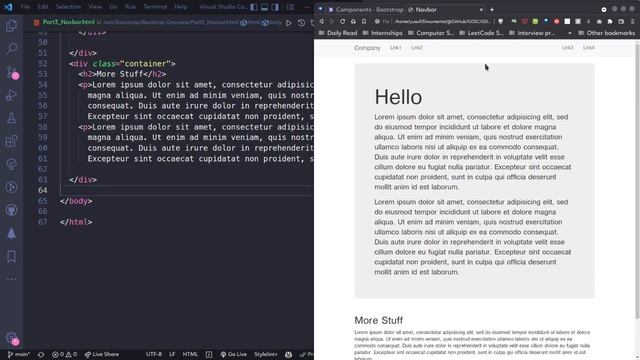Place cursor on empty line 64 in editor
The height and width of the screenshot is (360, 640).
pos(186,190)
